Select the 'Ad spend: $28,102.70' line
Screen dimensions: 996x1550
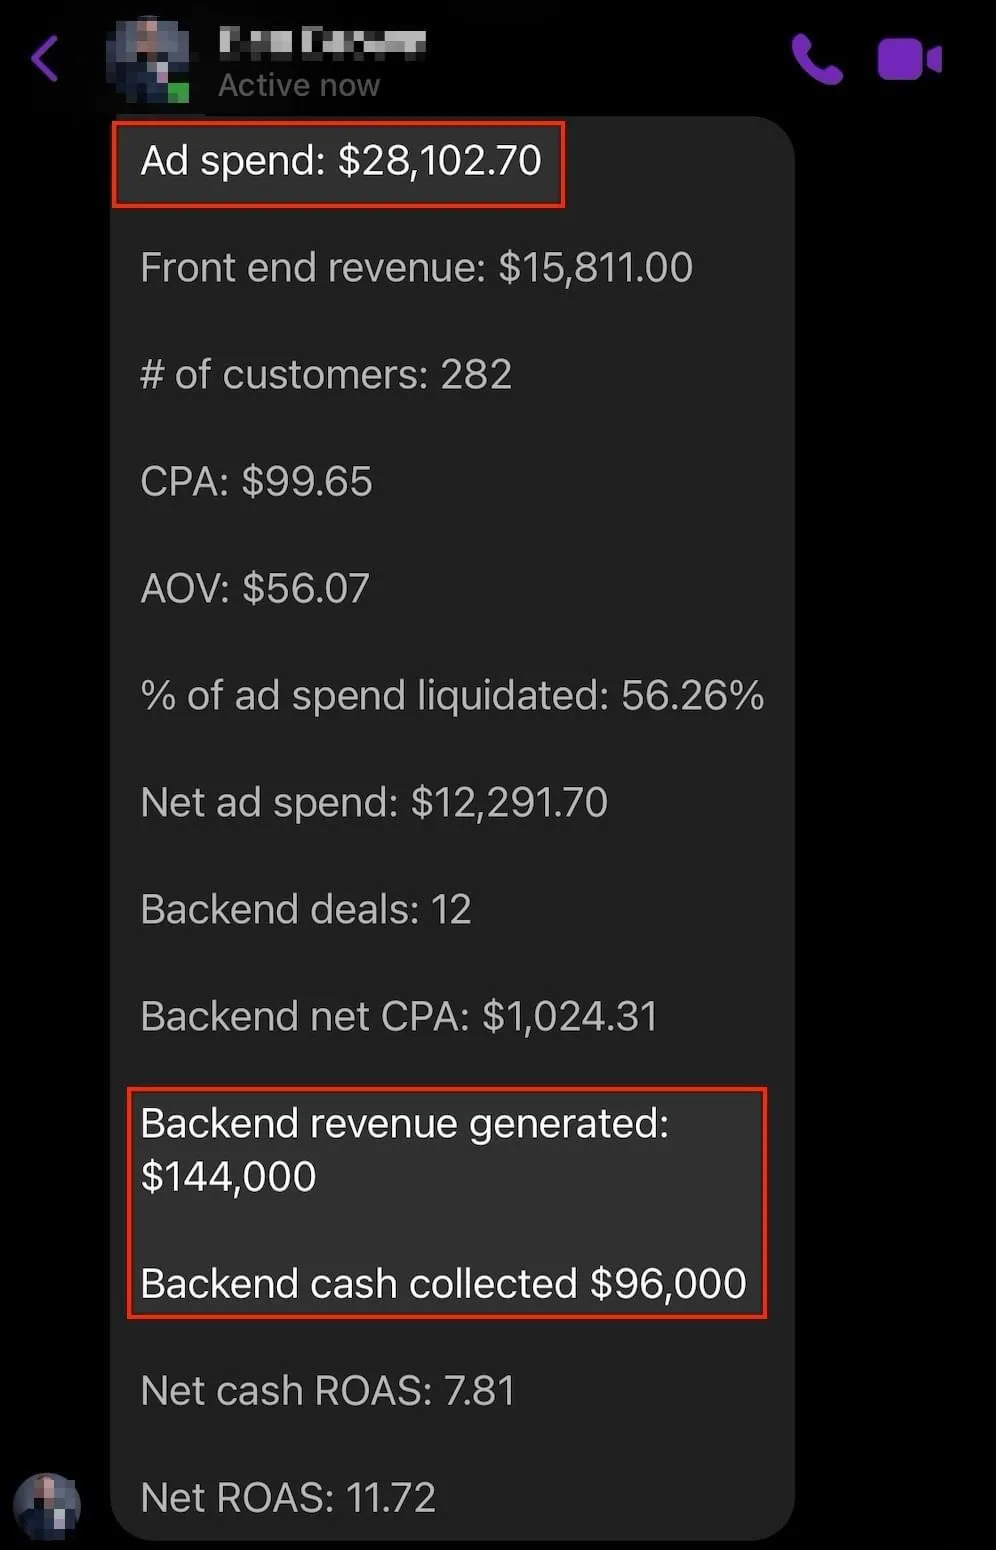tap(341, 161)
